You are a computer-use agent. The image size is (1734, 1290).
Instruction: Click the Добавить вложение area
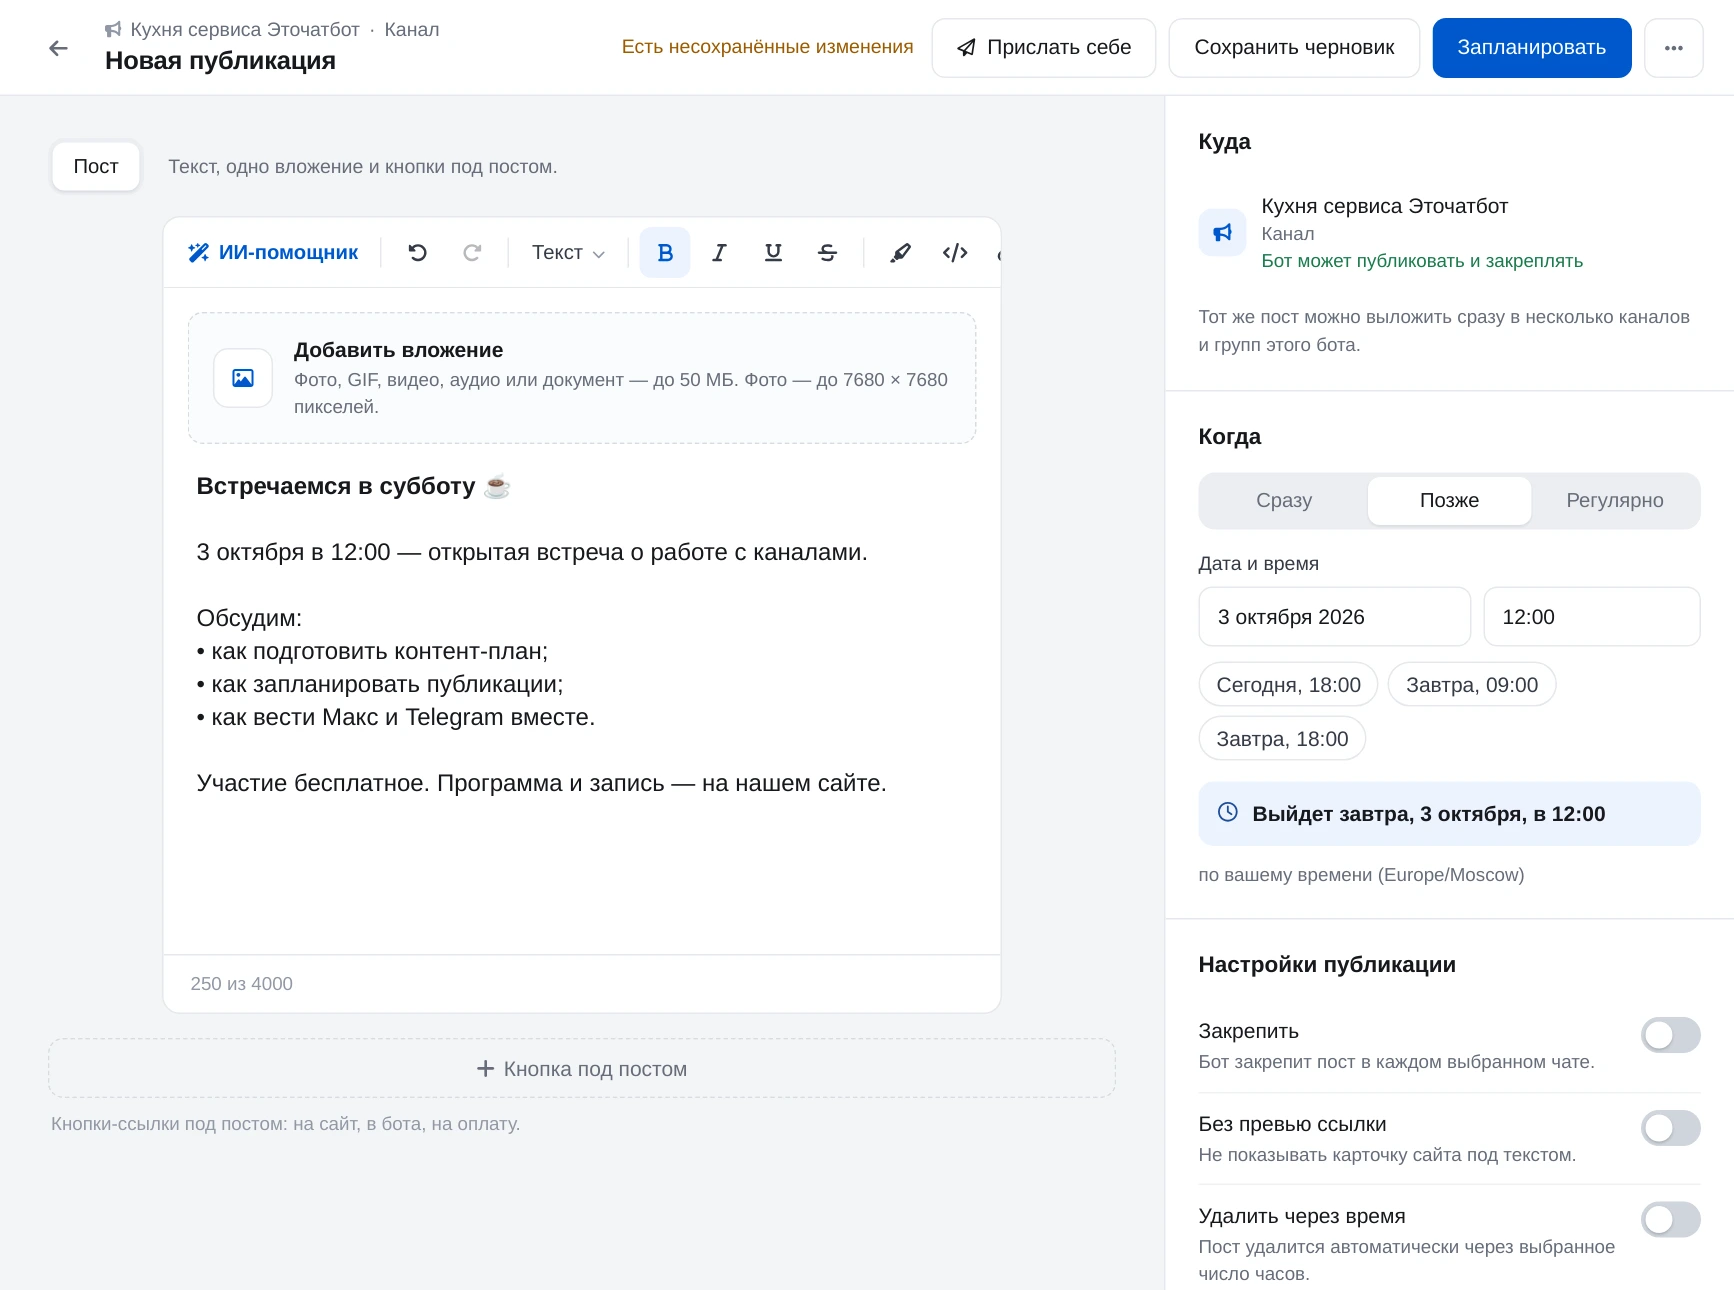(x=582, y=378)
